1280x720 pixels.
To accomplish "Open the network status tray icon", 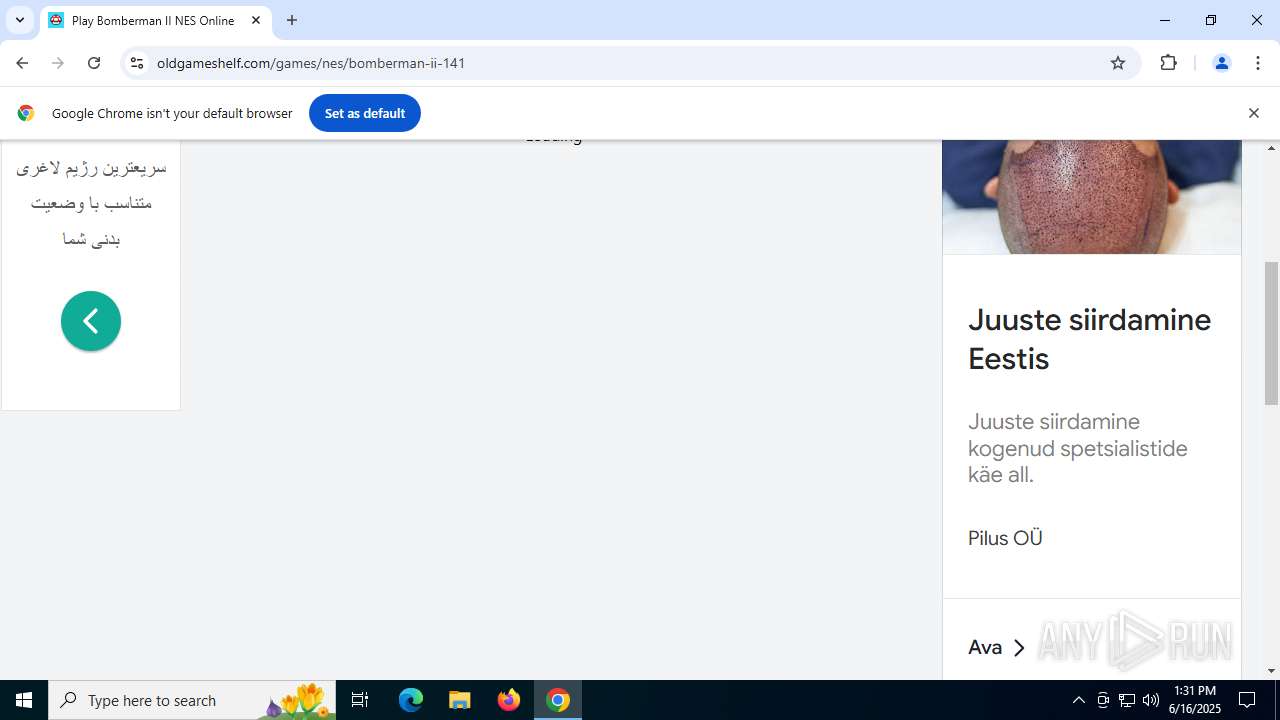I will point(1127,700).
